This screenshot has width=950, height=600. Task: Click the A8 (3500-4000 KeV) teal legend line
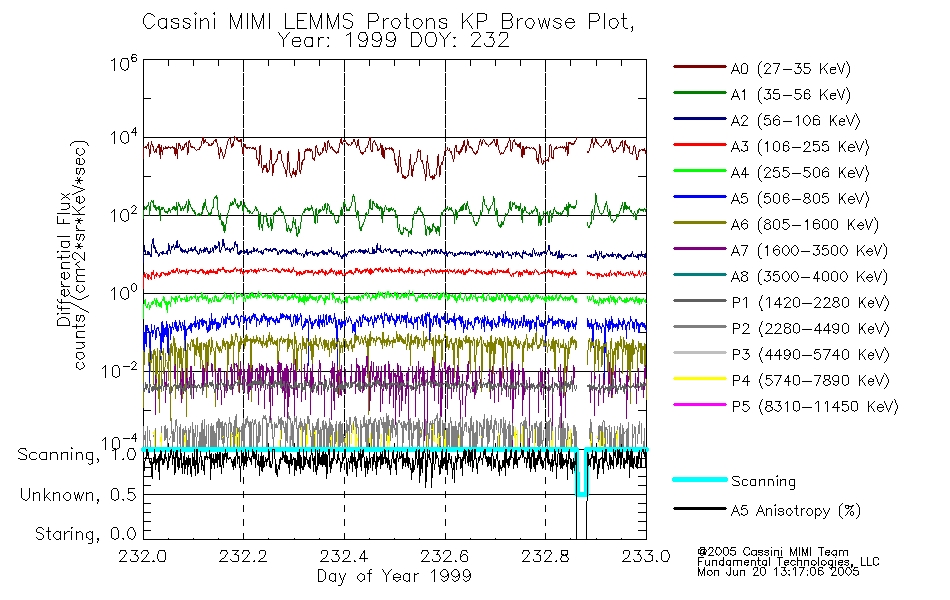(x=699, y=275)
